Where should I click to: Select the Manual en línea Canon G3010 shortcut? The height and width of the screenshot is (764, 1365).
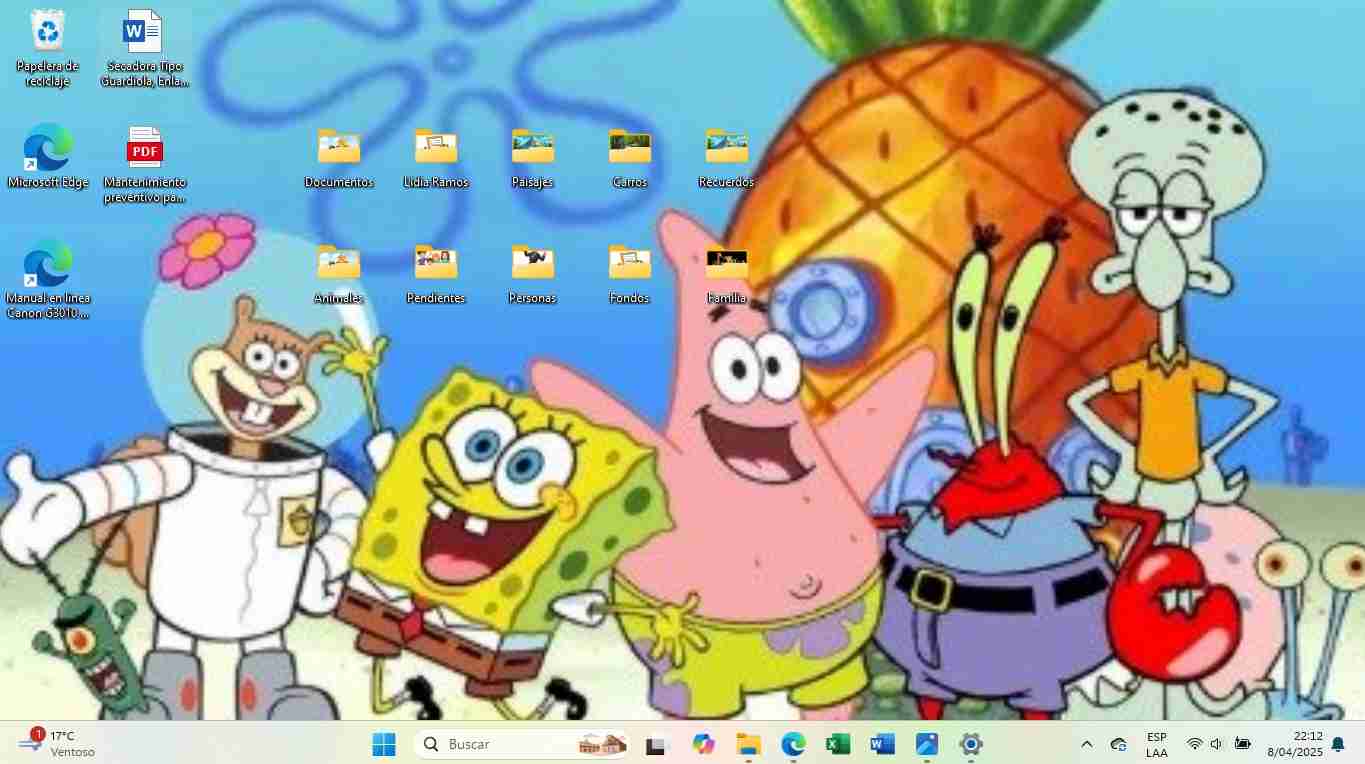48,280
